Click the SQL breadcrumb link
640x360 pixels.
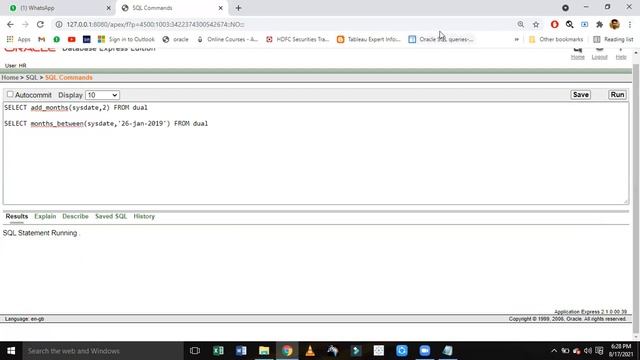31,78
